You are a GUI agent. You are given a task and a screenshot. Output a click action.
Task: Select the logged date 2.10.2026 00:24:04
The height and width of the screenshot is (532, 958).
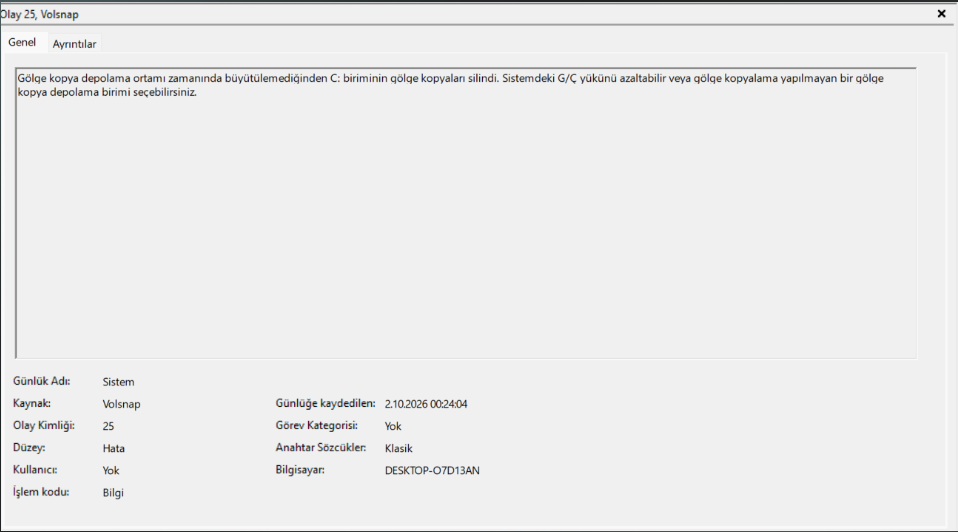click(x=426, y=404)
